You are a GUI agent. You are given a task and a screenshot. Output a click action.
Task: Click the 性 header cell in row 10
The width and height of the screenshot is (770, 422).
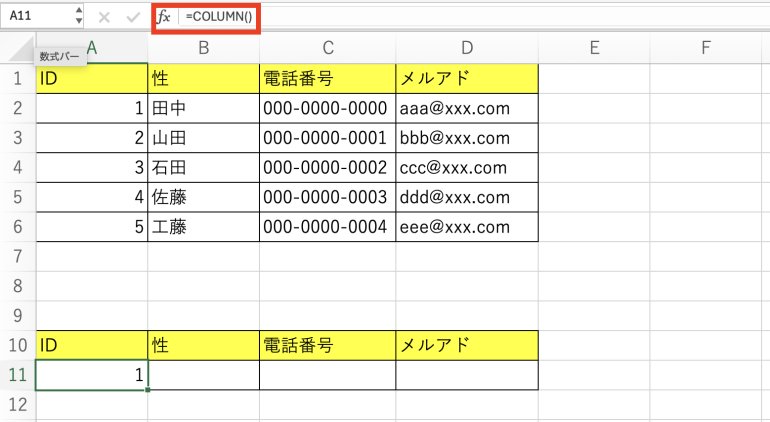203,345
